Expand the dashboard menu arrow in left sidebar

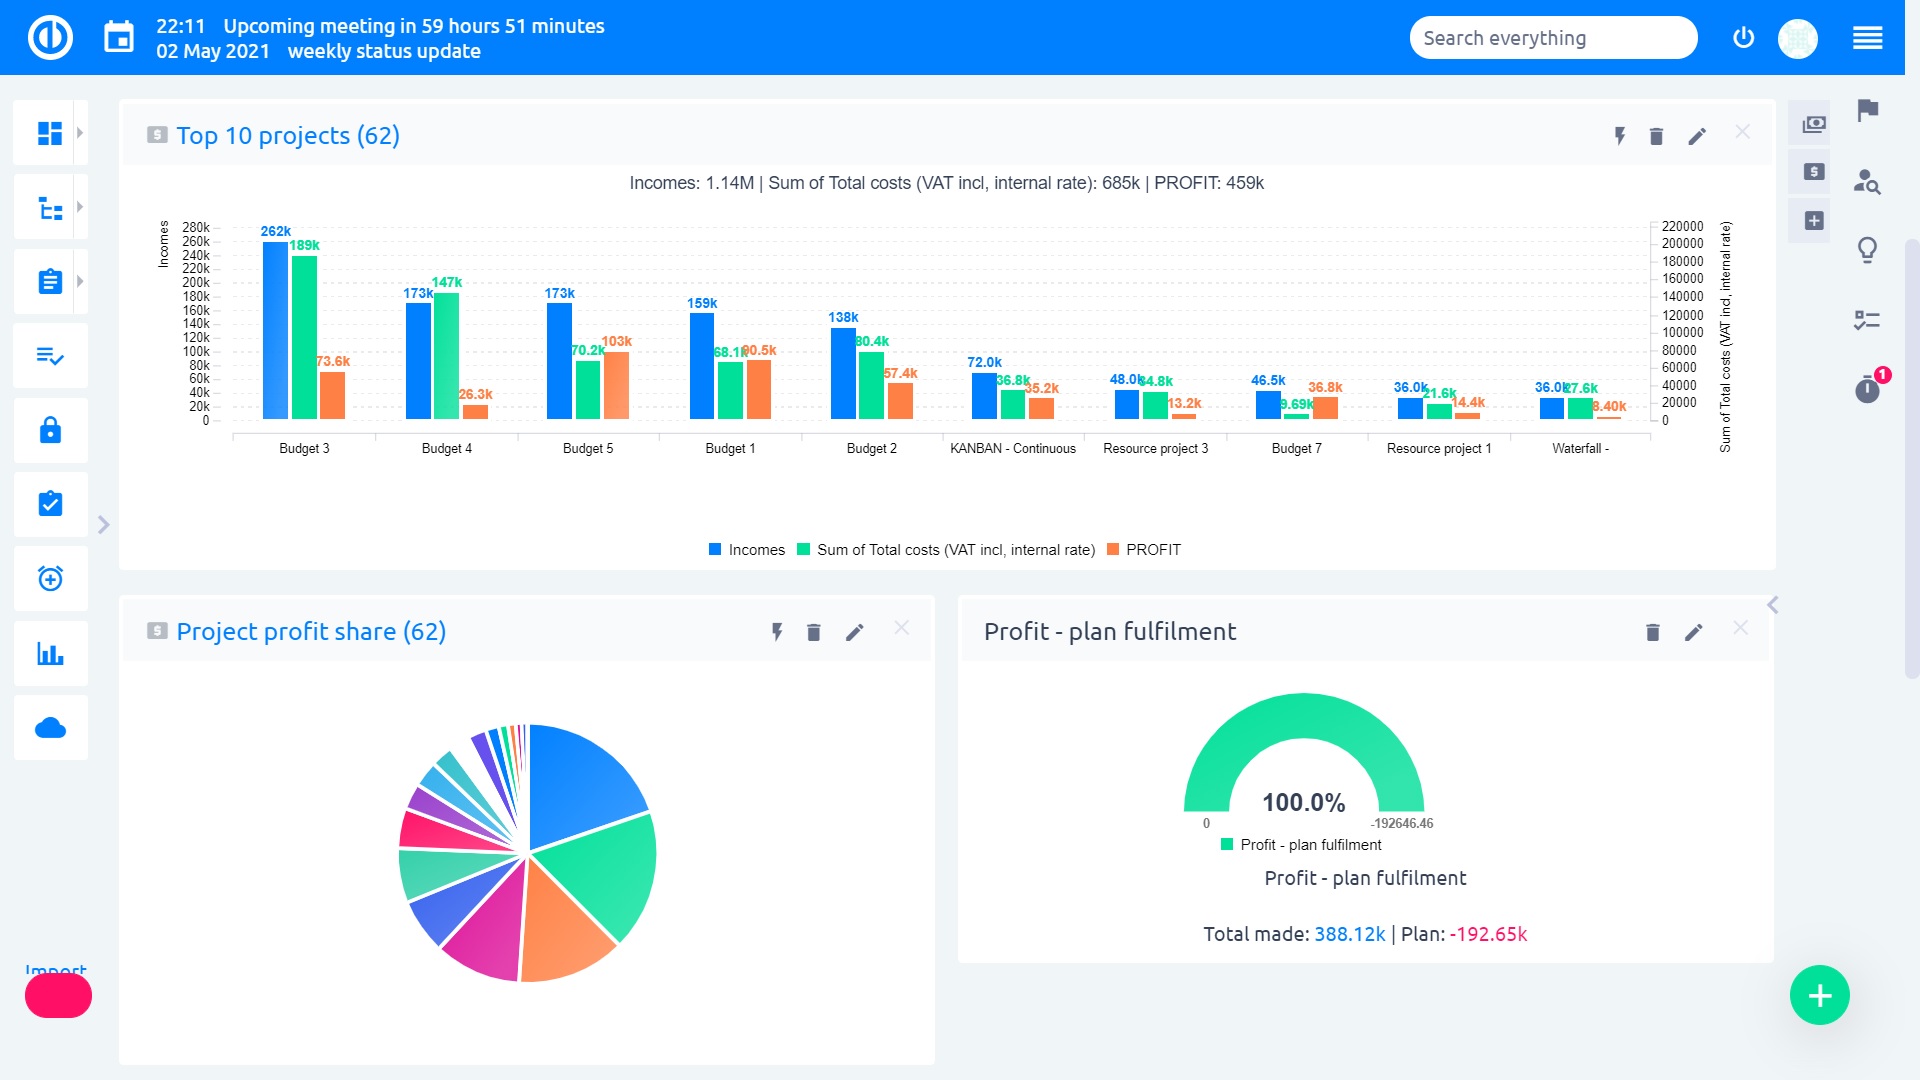click(80, 132)
